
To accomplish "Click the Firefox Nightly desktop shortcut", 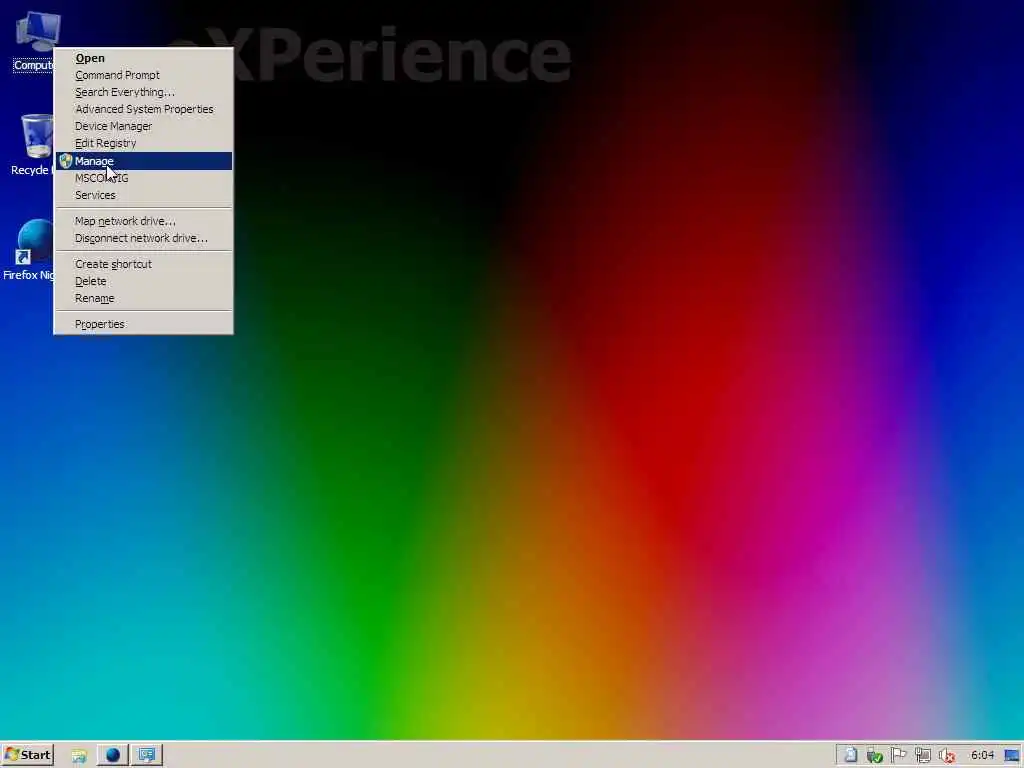I will click(x=30, y=249).
